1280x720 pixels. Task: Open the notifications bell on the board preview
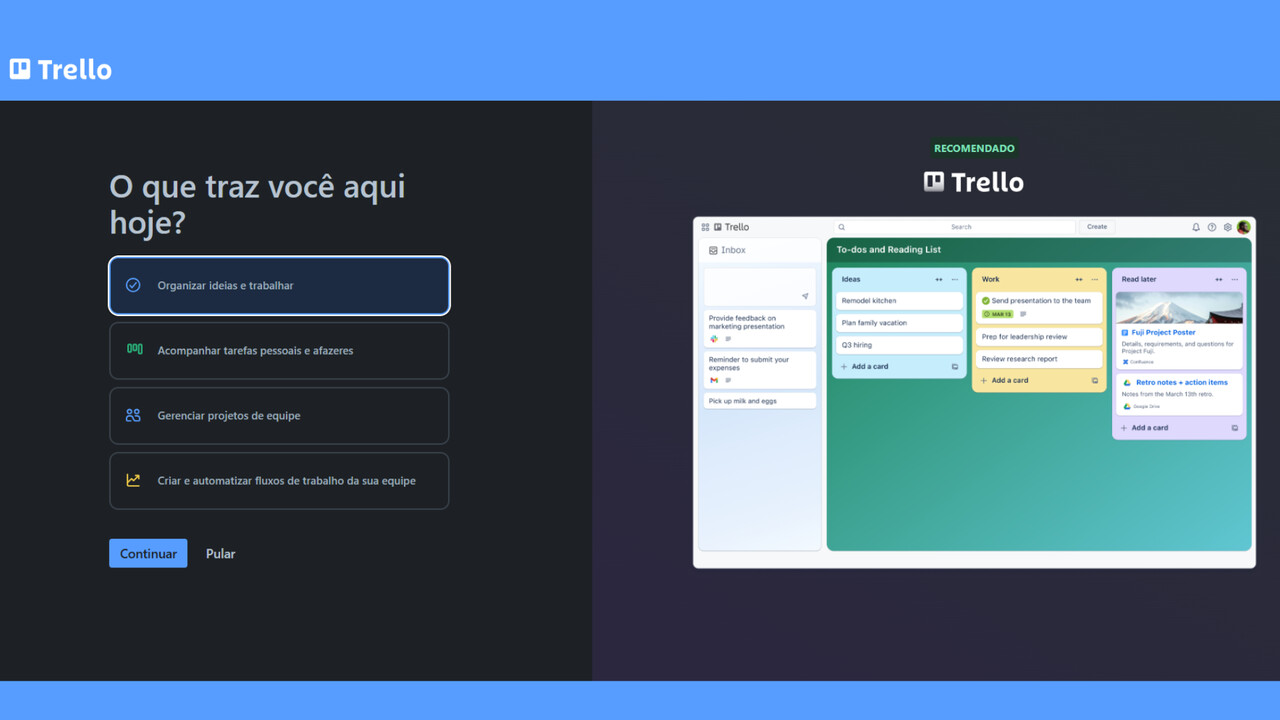click(1196, 227)
